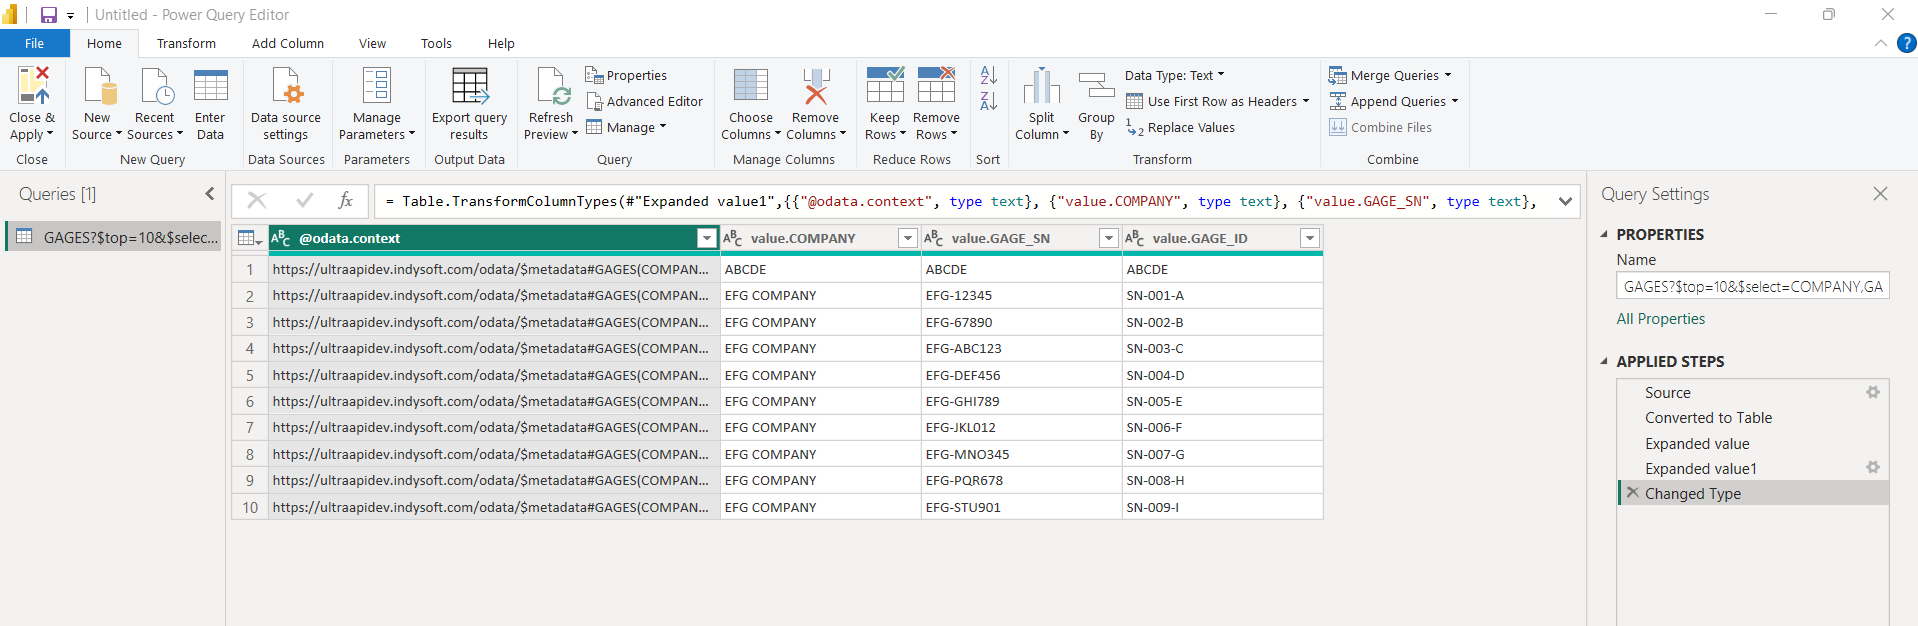1918x626 pixels.
Task: Select the Converted to Table step
Action: pos(1708,418)
